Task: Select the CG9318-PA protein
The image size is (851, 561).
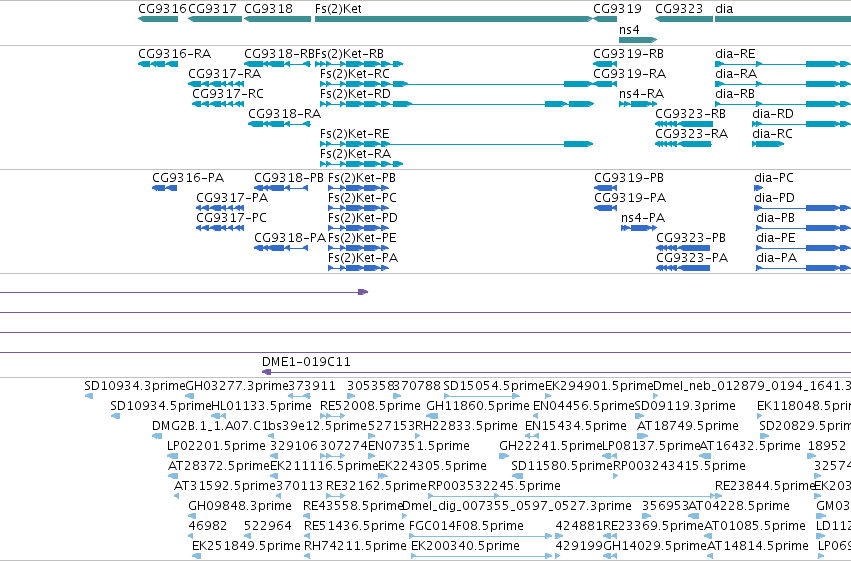Action: [x=281, y=248]
